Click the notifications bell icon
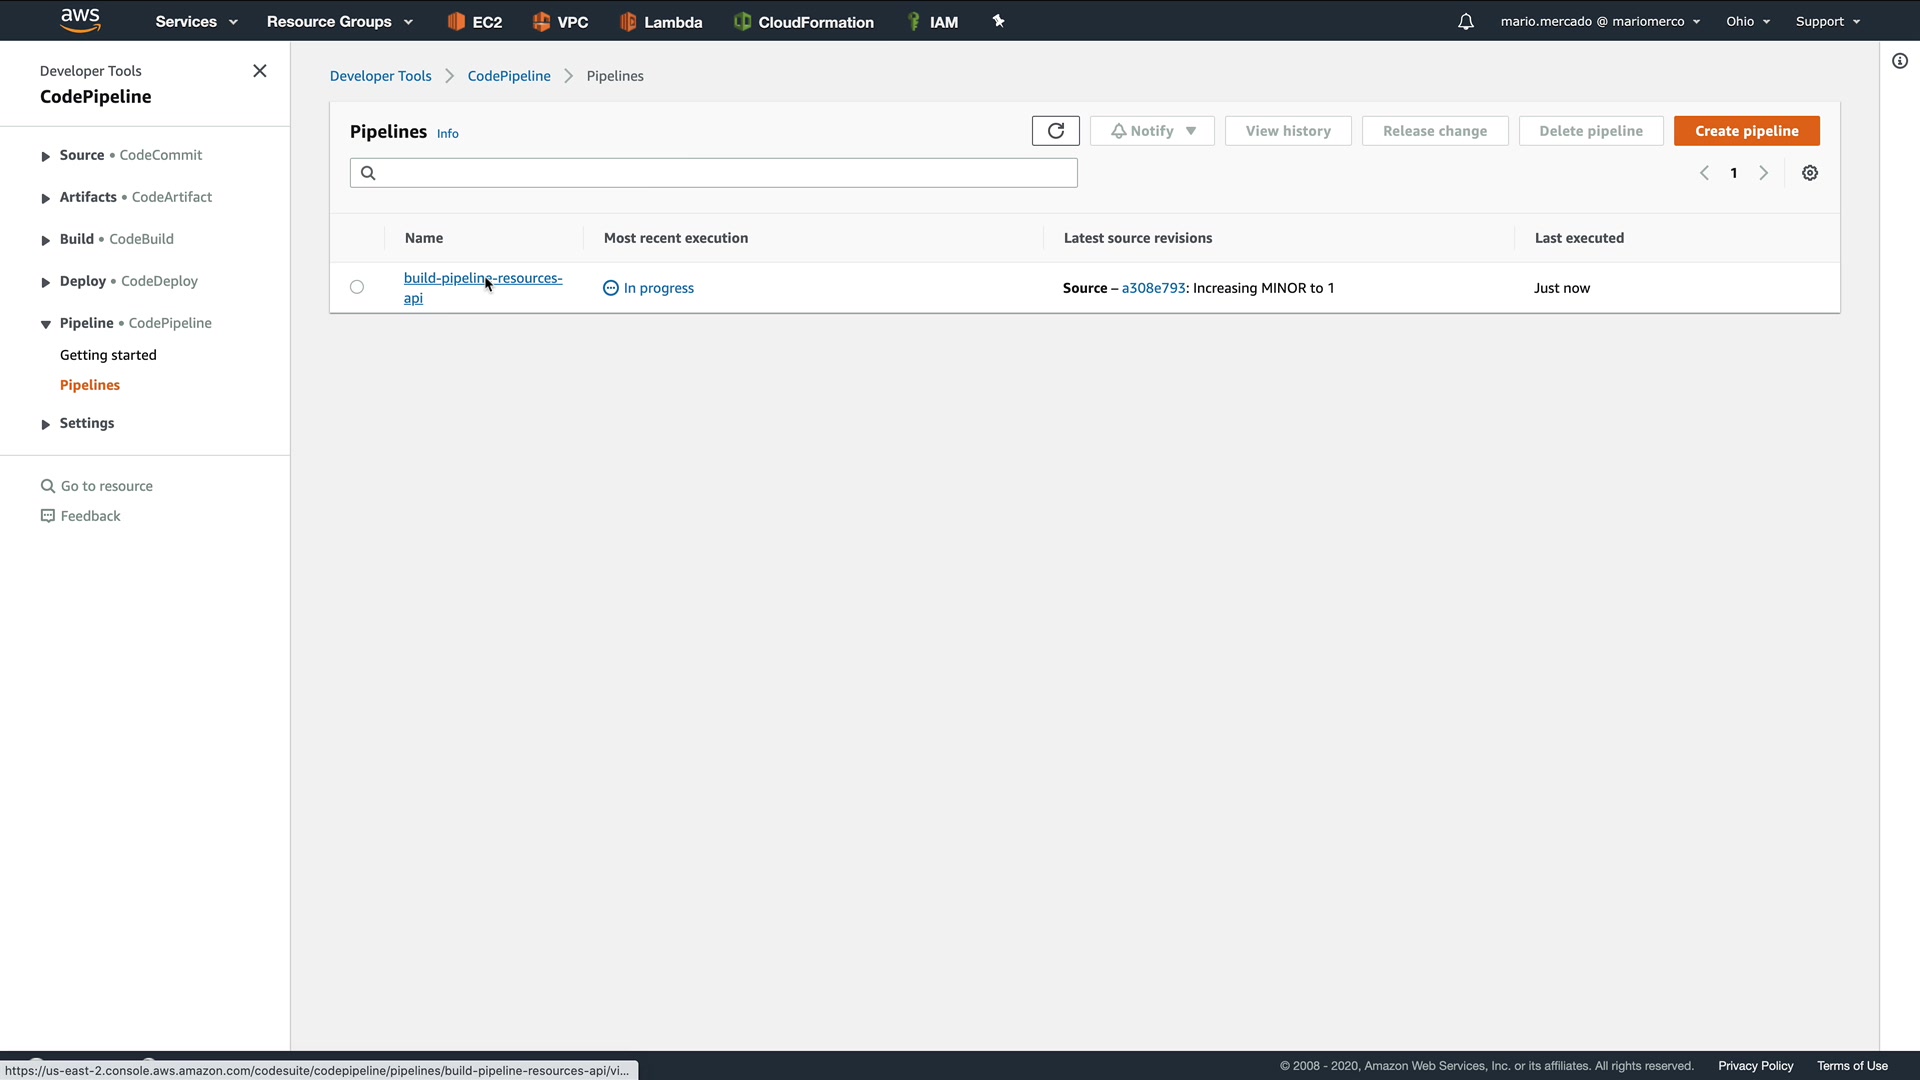 coord(1465,21)
